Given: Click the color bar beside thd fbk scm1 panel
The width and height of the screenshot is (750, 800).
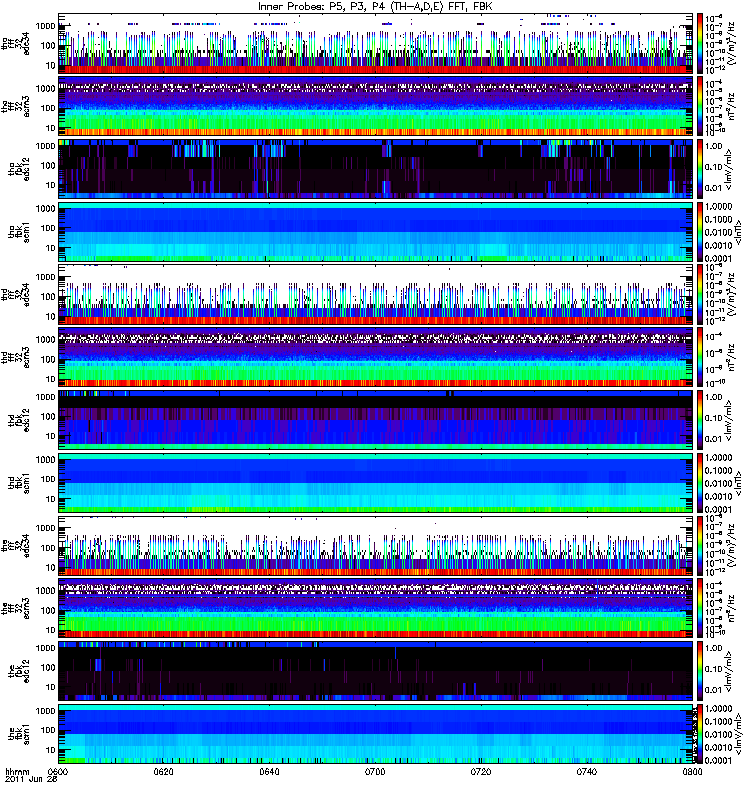Looking at the screenshot, I should coord(699,482).
